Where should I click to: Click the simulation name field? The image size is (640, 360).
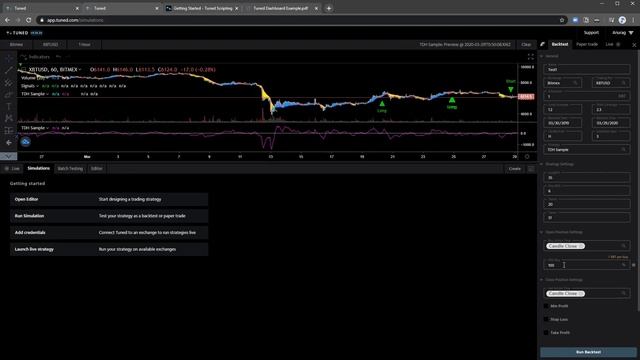(x=587, y=69)
